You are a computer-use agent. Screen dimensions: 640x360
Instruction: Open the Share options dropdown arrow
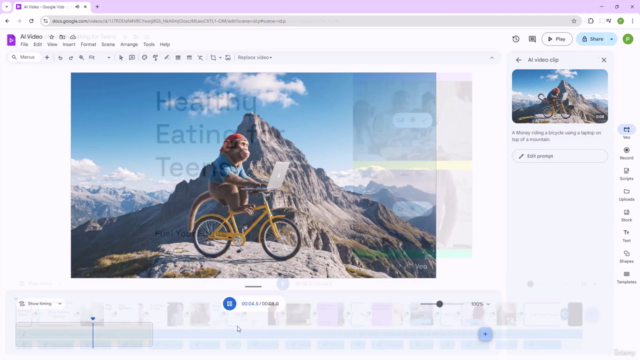coord(611,39)
